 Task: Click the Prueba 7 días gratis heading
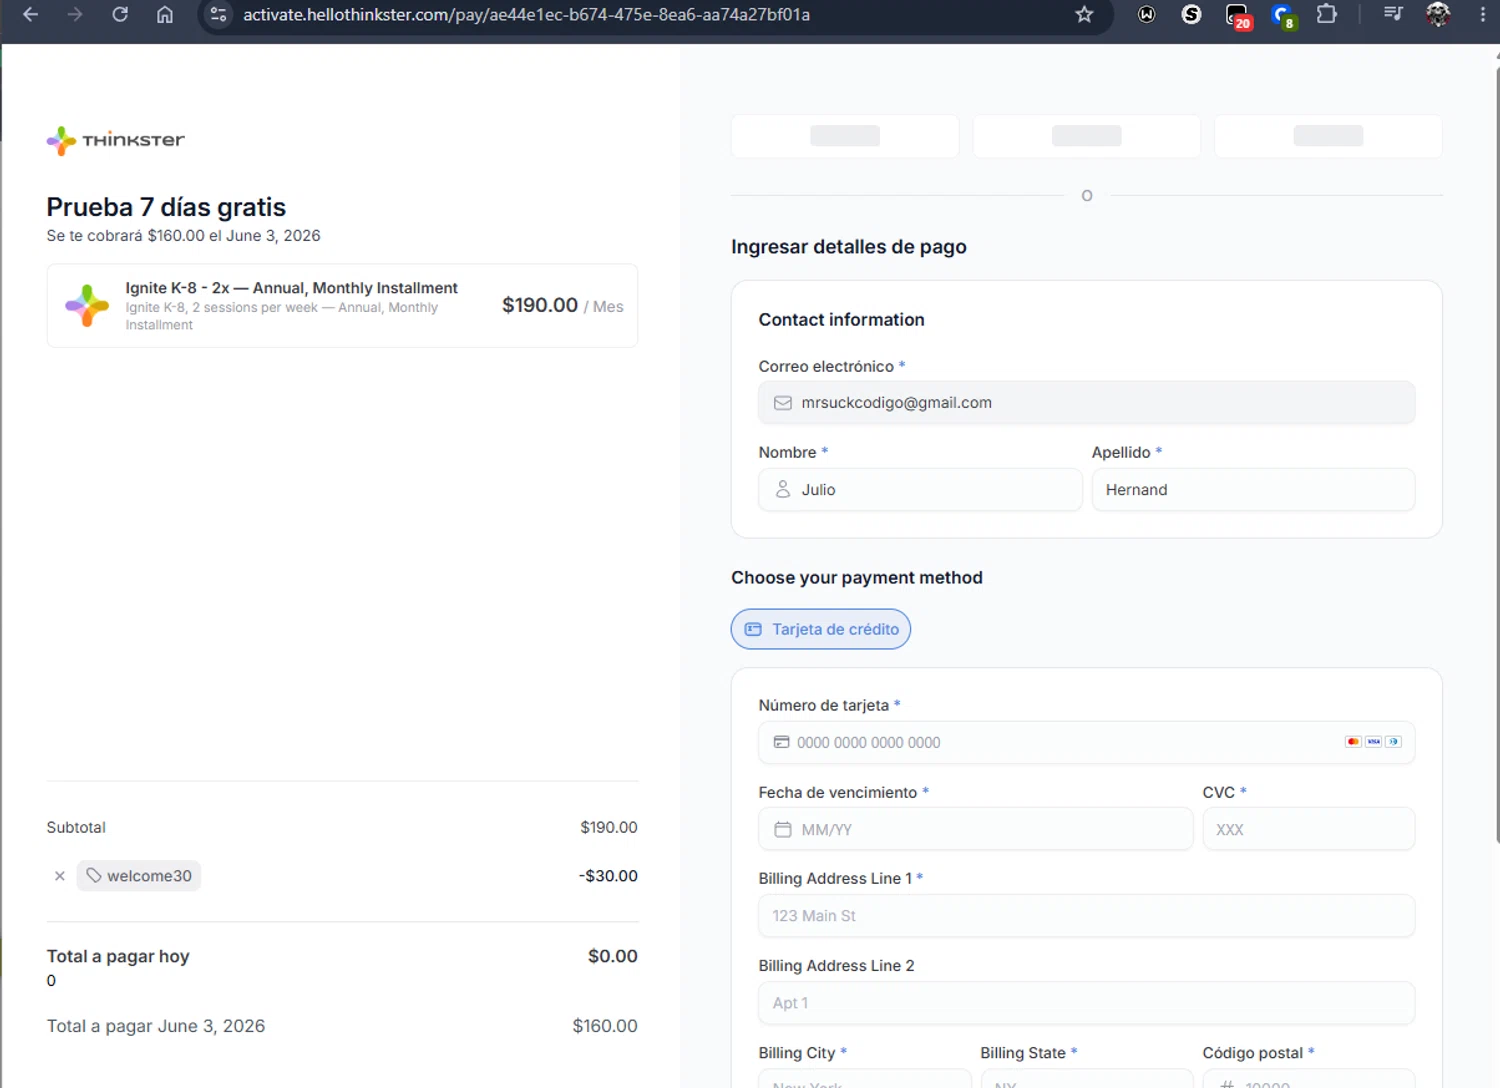166,207
